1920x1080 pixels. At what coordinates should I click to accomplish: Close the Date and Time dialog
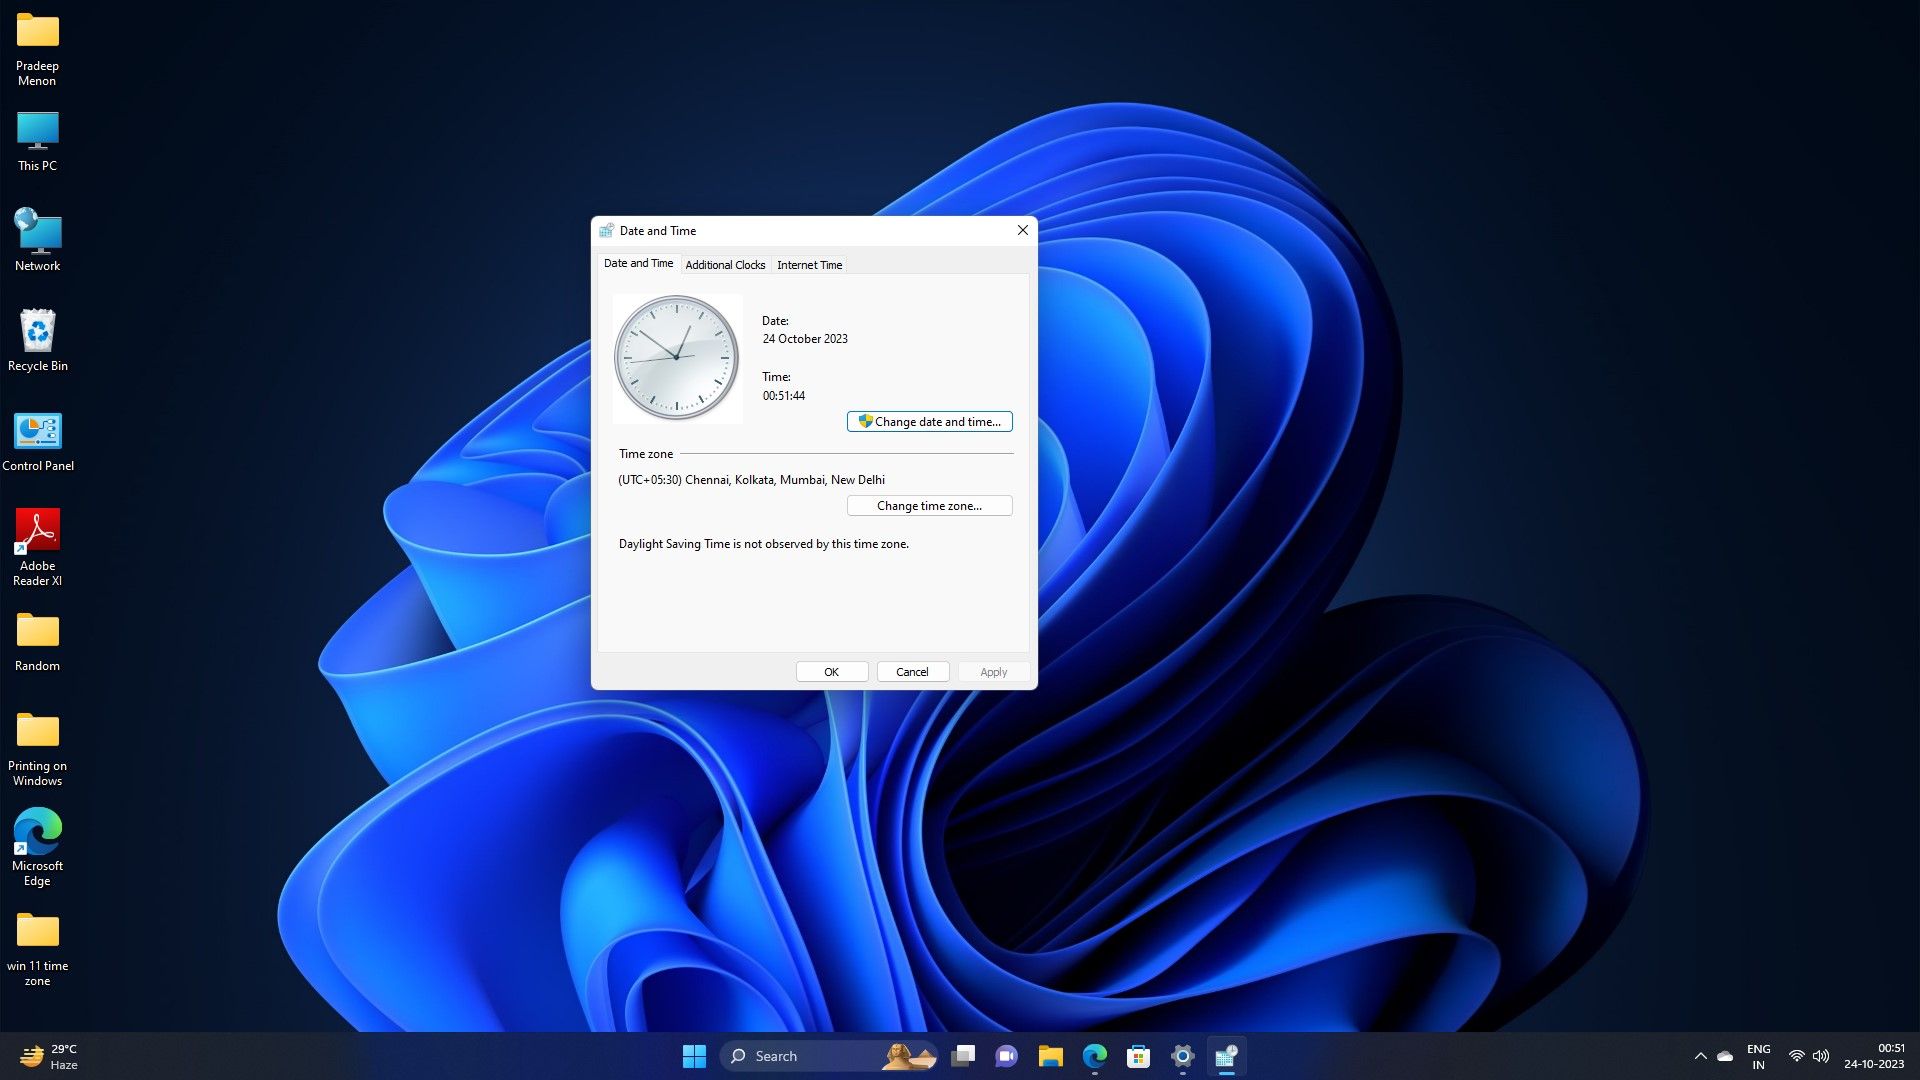pyautogui.click(x=1022, y=230)
